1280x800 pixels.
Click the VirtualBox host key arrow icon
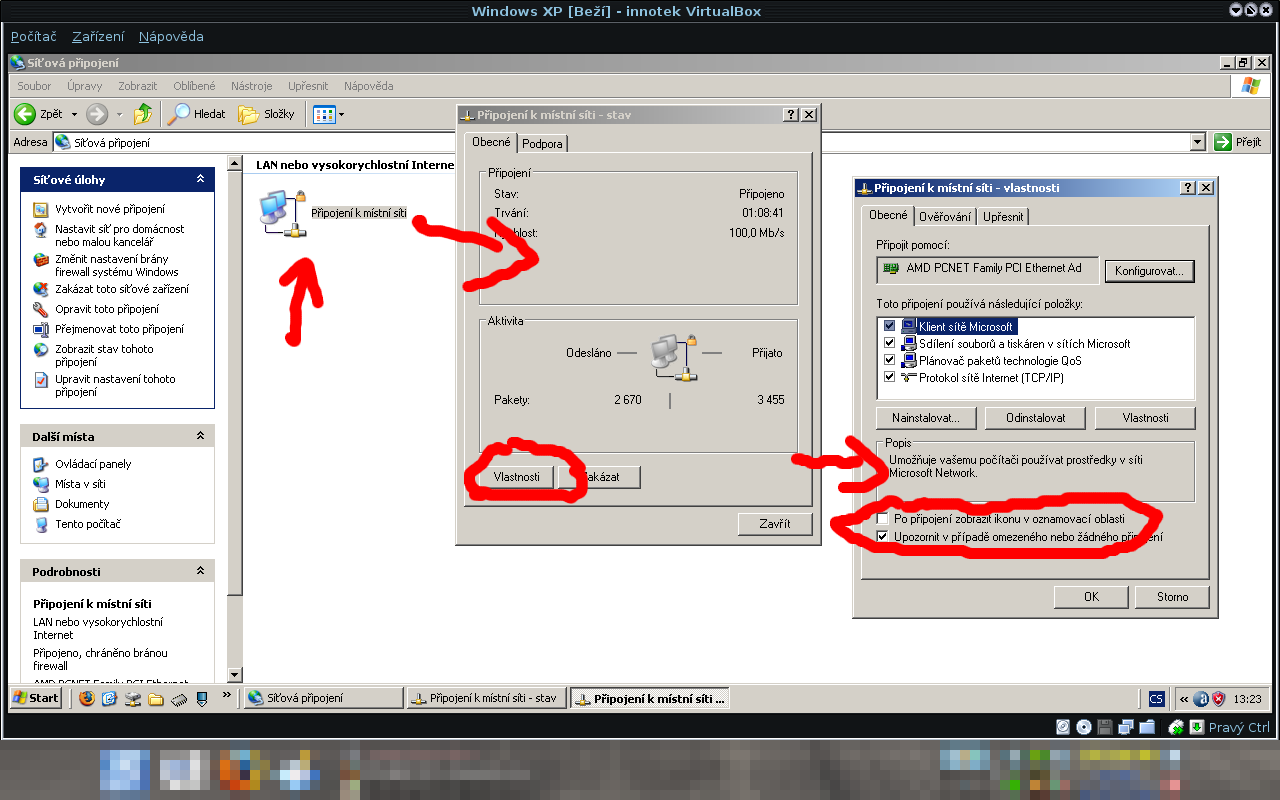pos(1196,727)
